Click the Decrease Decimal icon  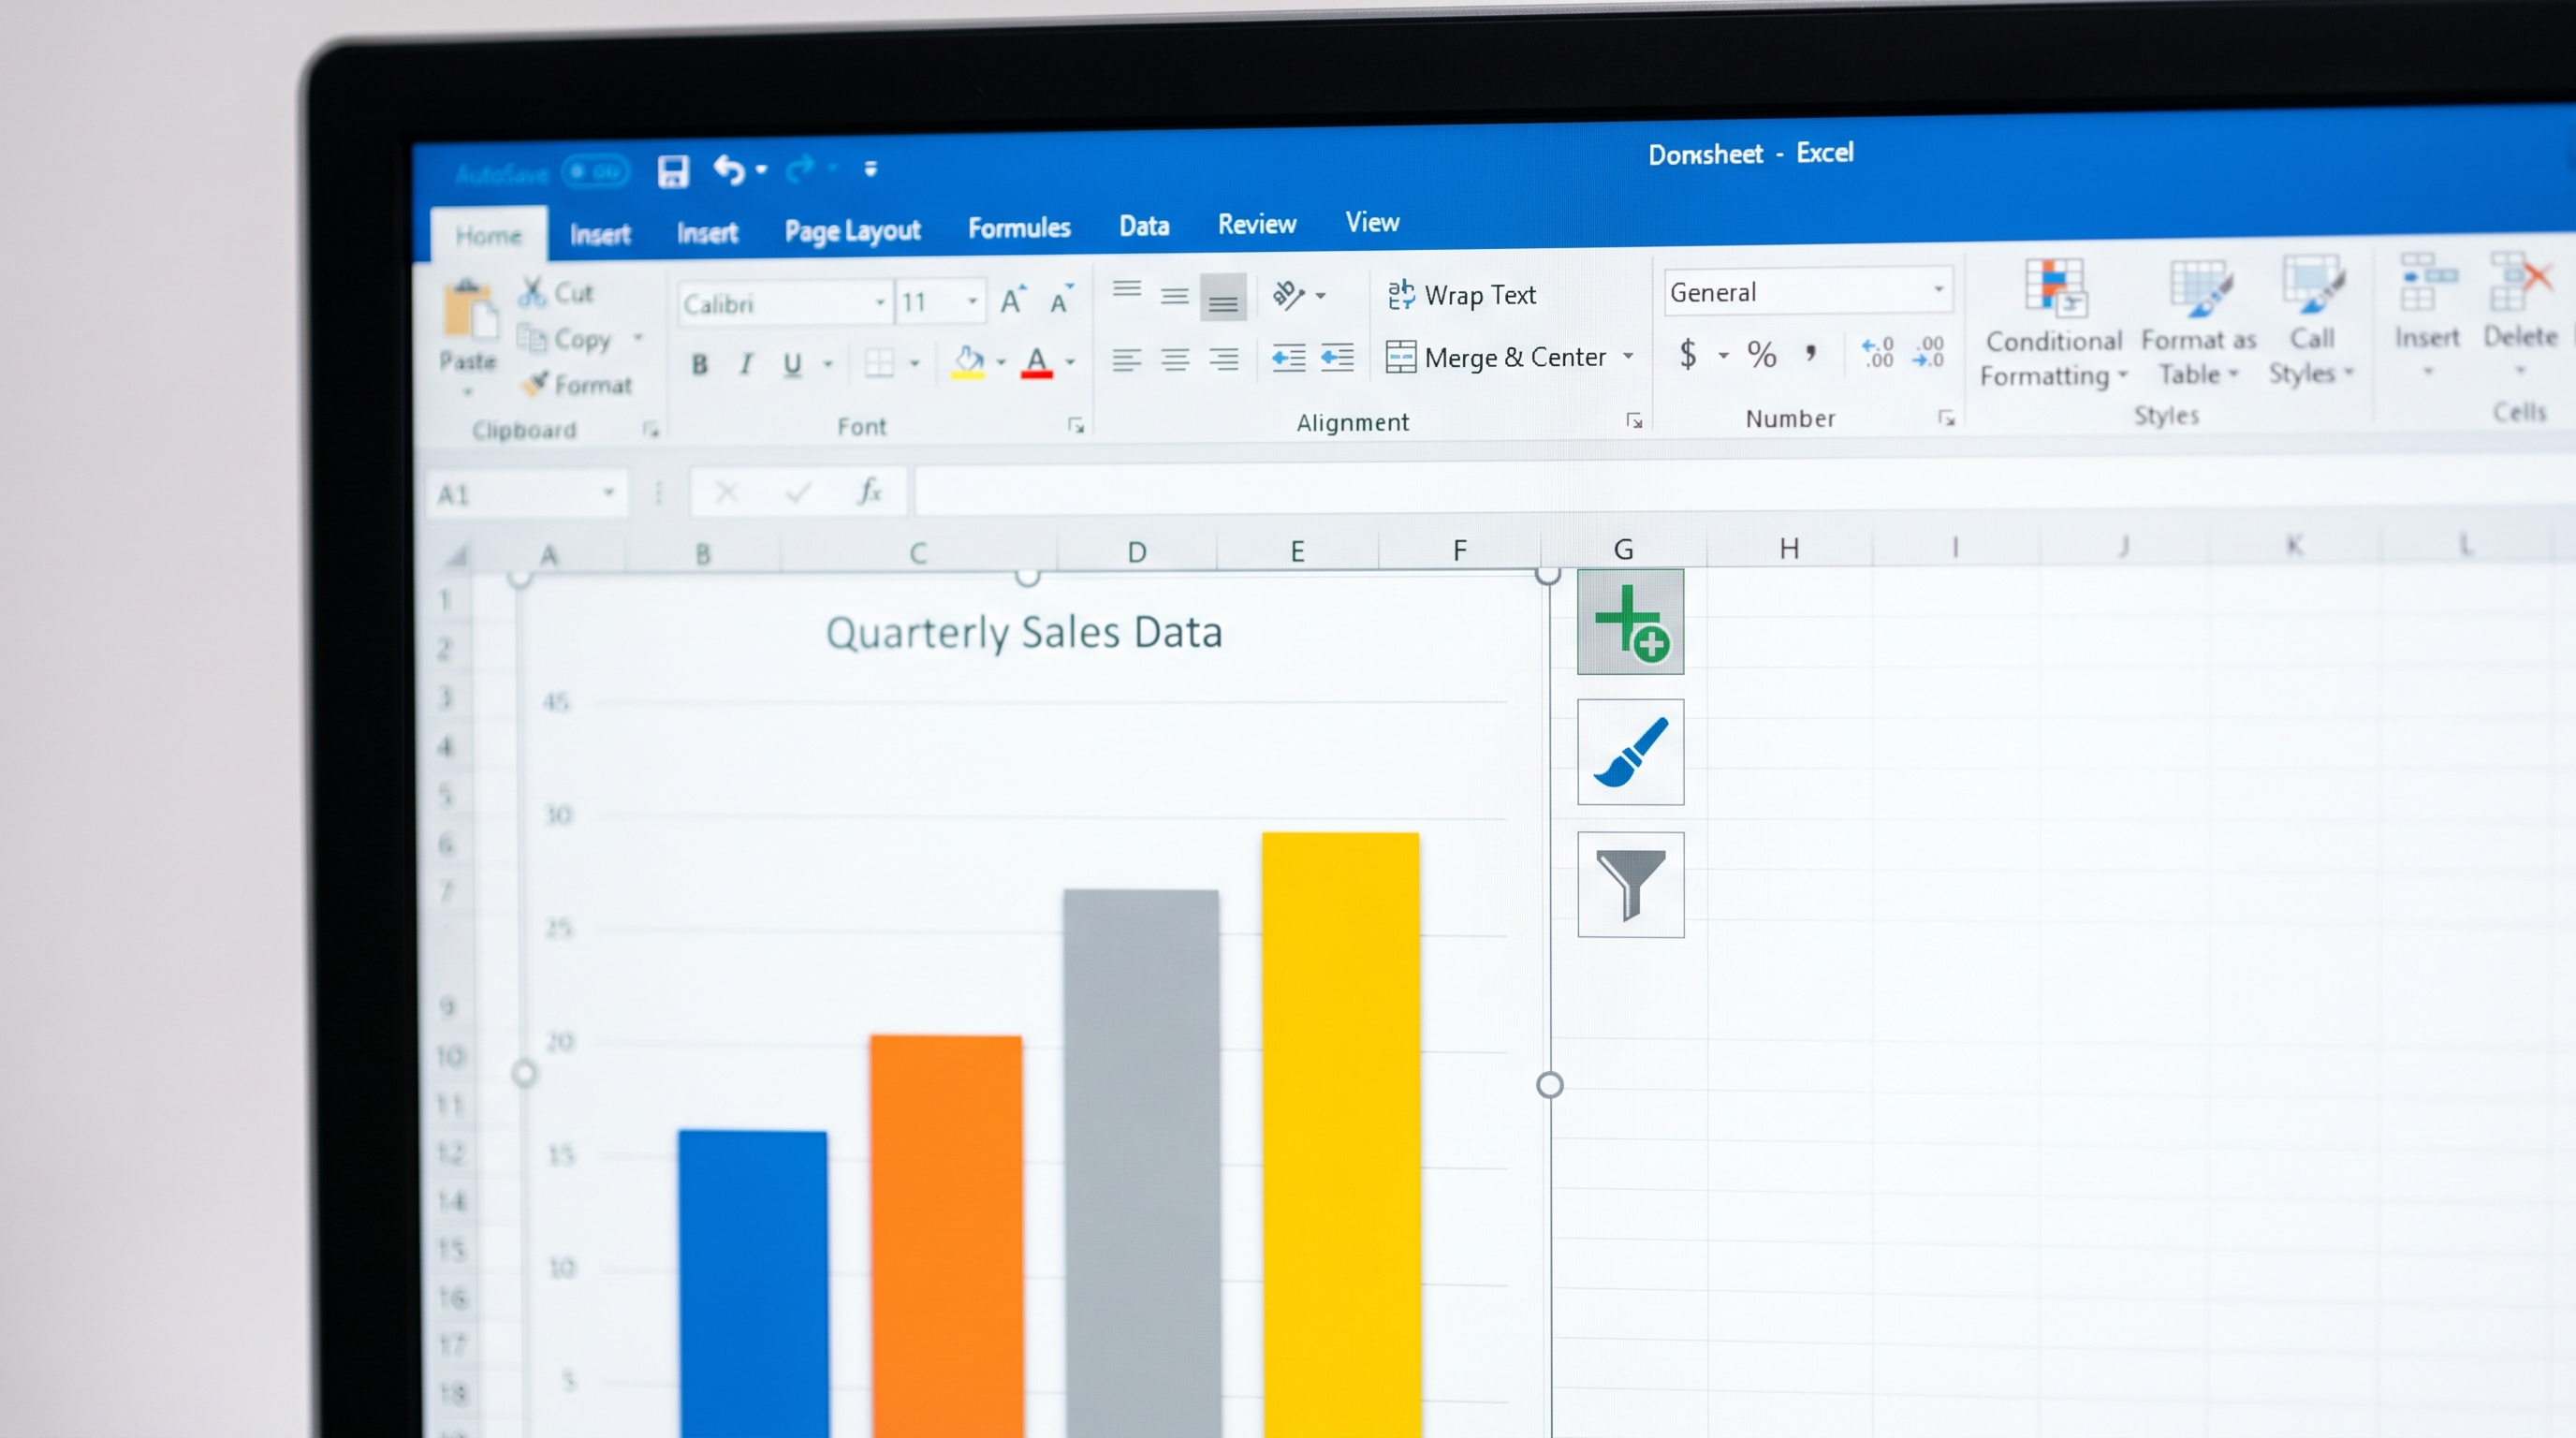(1928, 352)
